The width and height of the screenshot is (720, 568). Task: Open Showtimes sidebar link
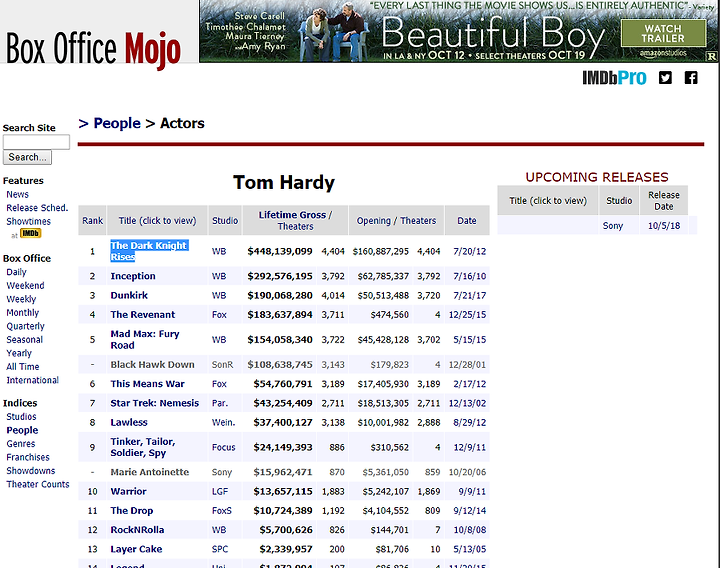(28, 221)
